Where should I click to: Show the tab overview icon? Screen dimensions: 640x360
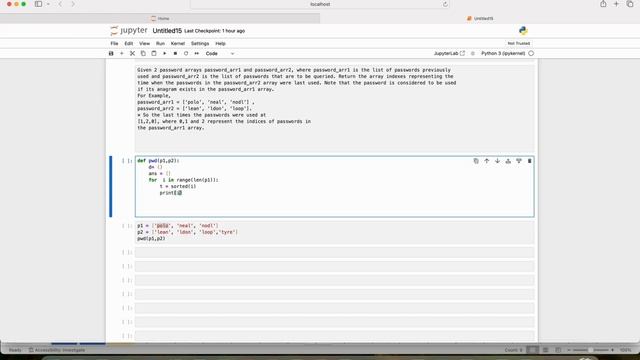(x=630, y=4)
